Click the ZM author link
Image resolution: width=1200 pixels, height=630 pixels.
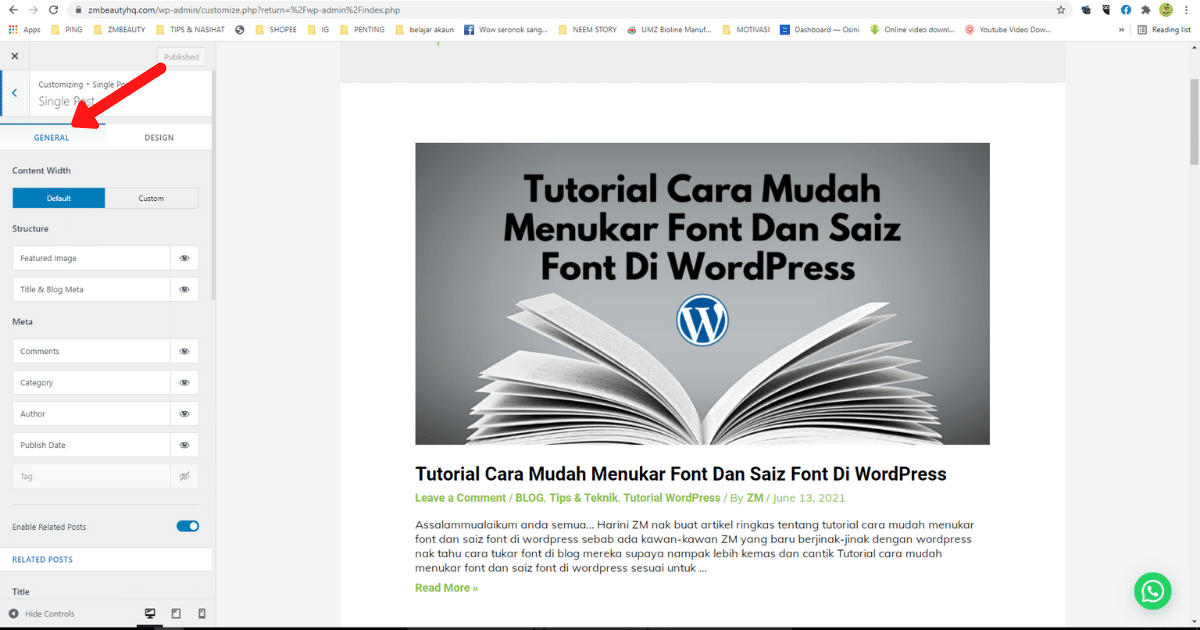click(x=755, y=497)
